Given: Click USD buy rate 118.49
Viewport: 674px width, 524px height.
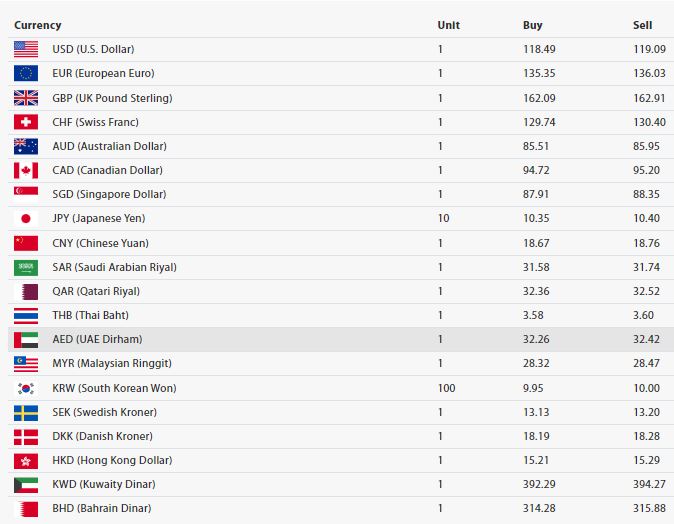Looking at the screenshot, I should click(x=538, y=49).
